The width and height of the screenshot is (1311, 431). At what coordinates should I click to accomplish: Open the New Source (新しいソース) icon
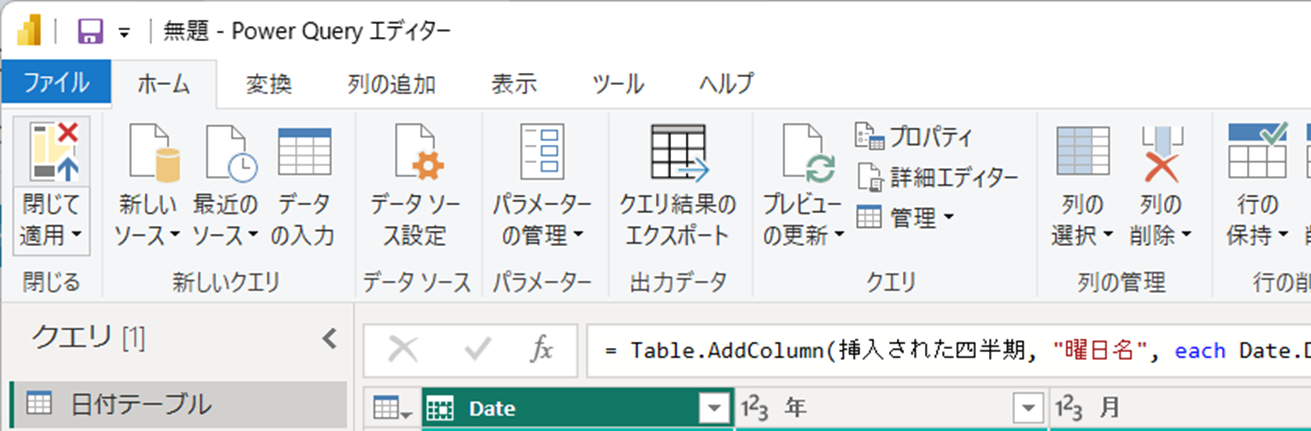pos(148,153)
